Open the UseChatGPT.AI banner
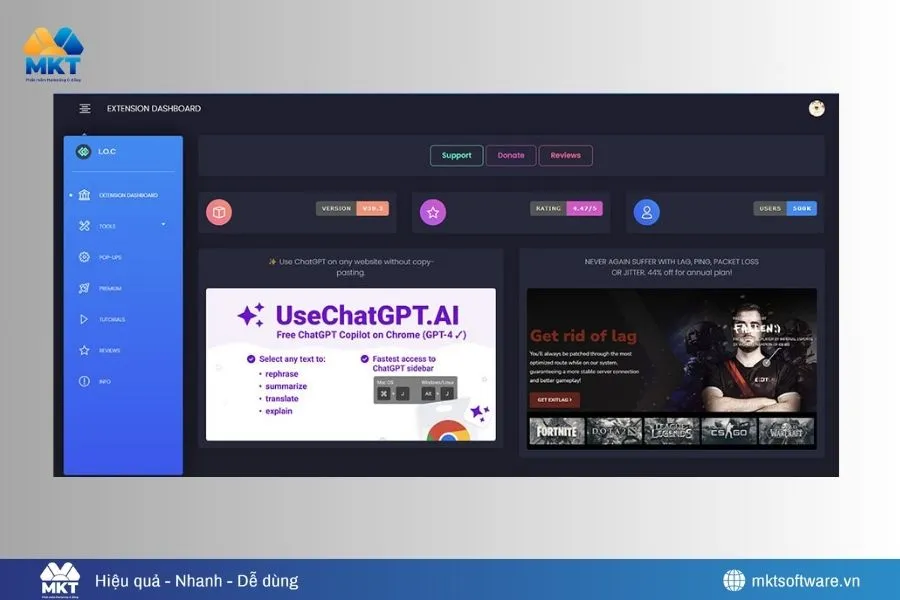 [350, 364]
